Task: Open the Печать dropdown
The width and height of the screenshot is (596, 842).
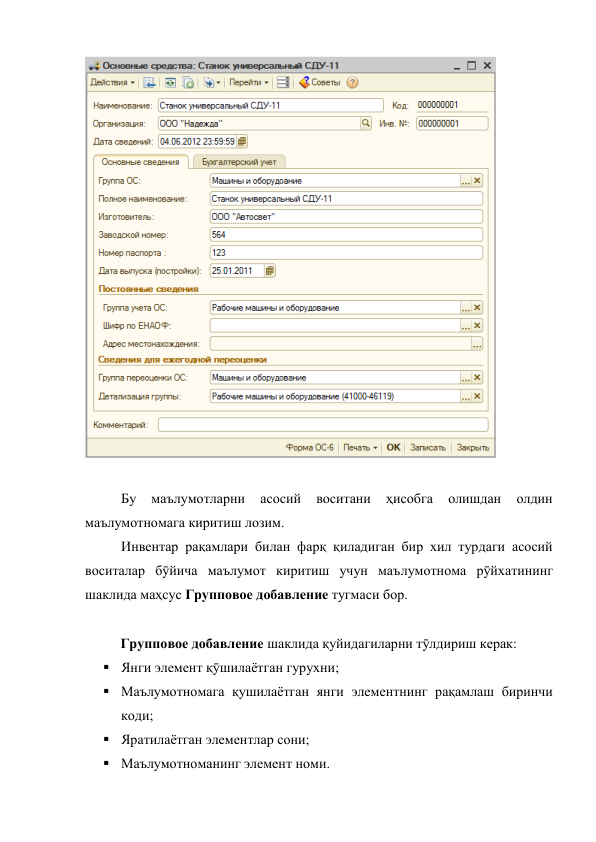Action: click(360, 447)
